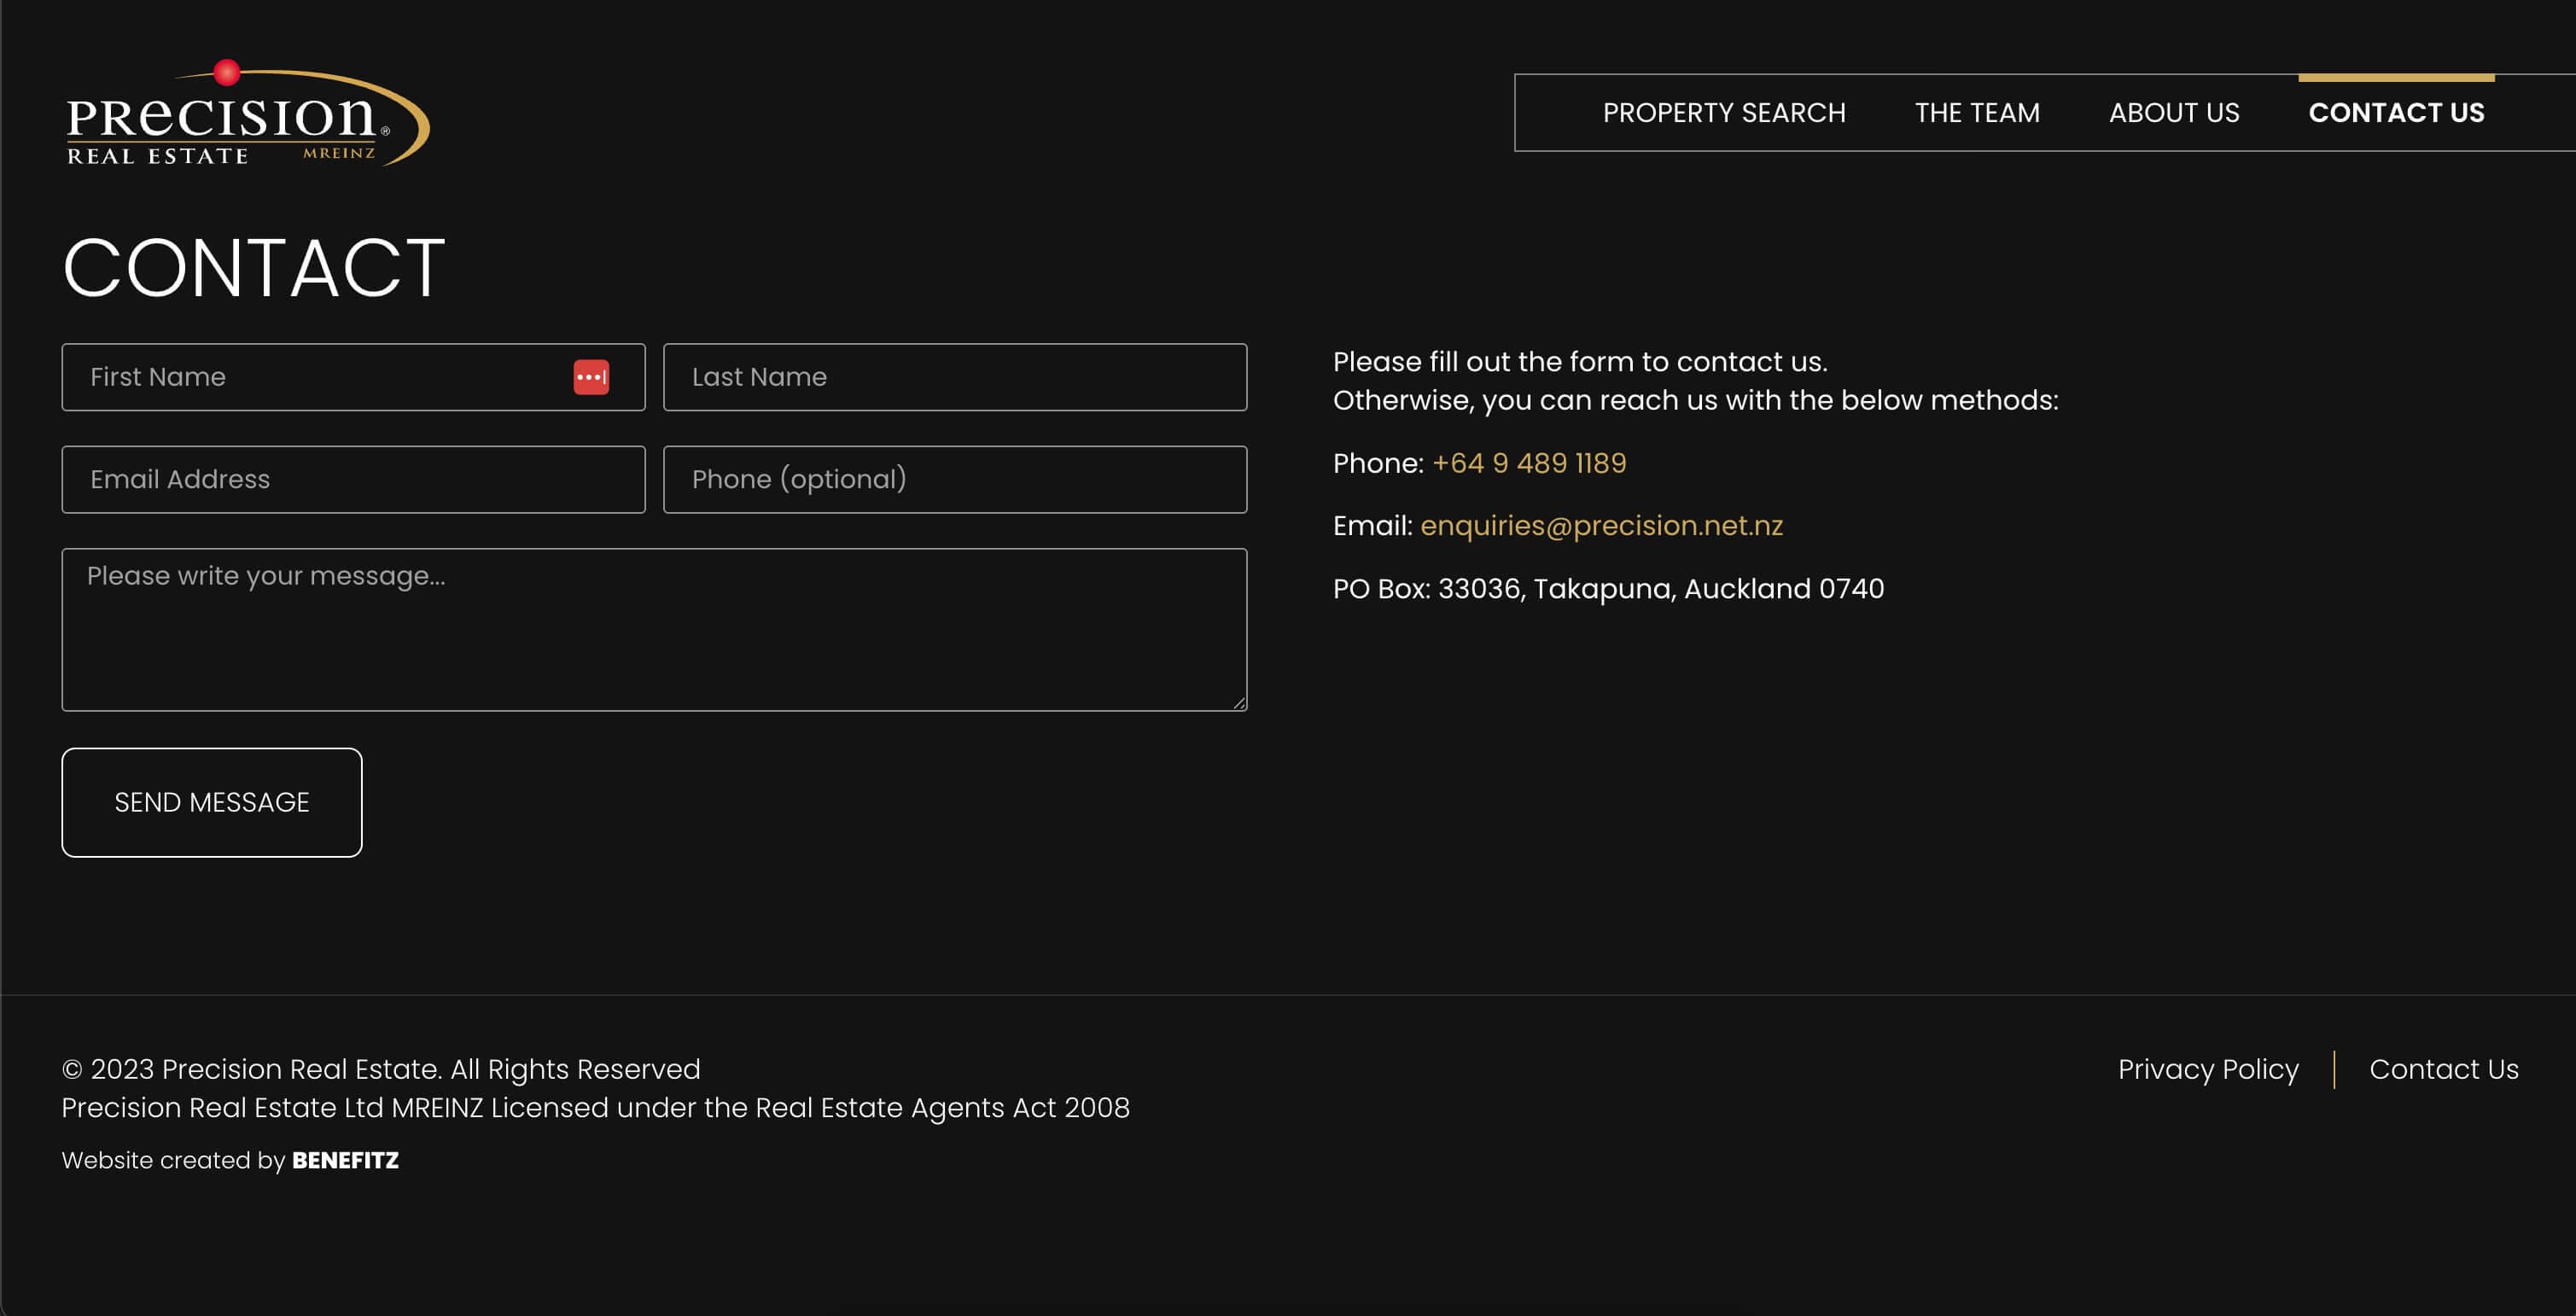The width and height of the screenshot is (2576, 1316).
Task: Click the footer Contact Us link
Action: pos(2442,1069)
